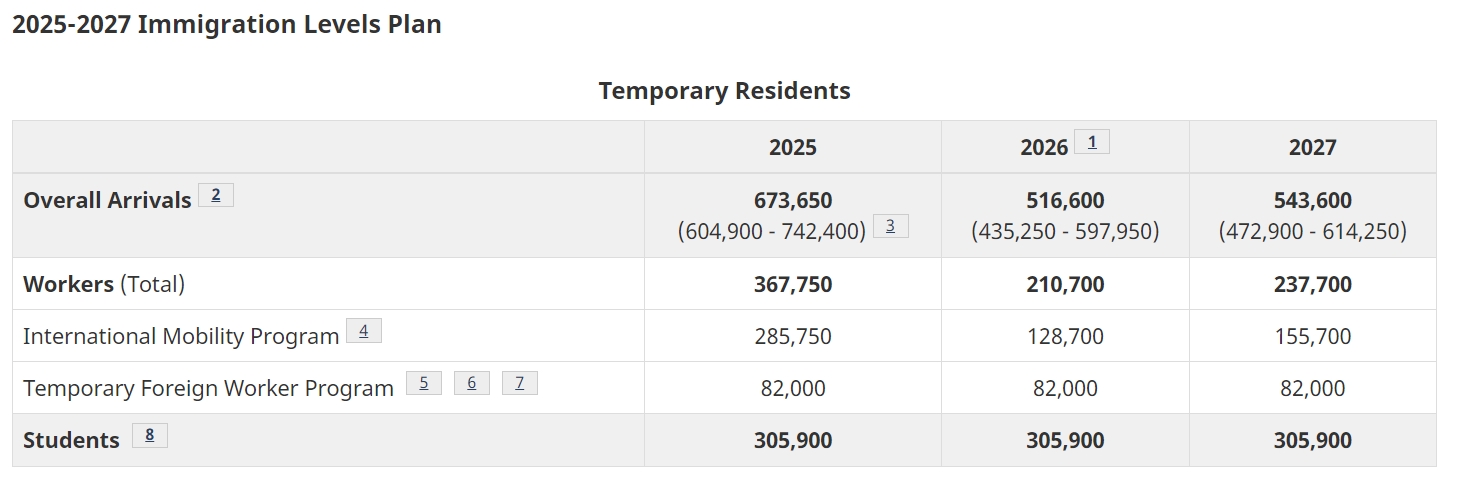This screenshot has height=482, width=1462.
Task: Click the Temporary Residents table caption
Action: pyautogui.click(x=724, y=91)
